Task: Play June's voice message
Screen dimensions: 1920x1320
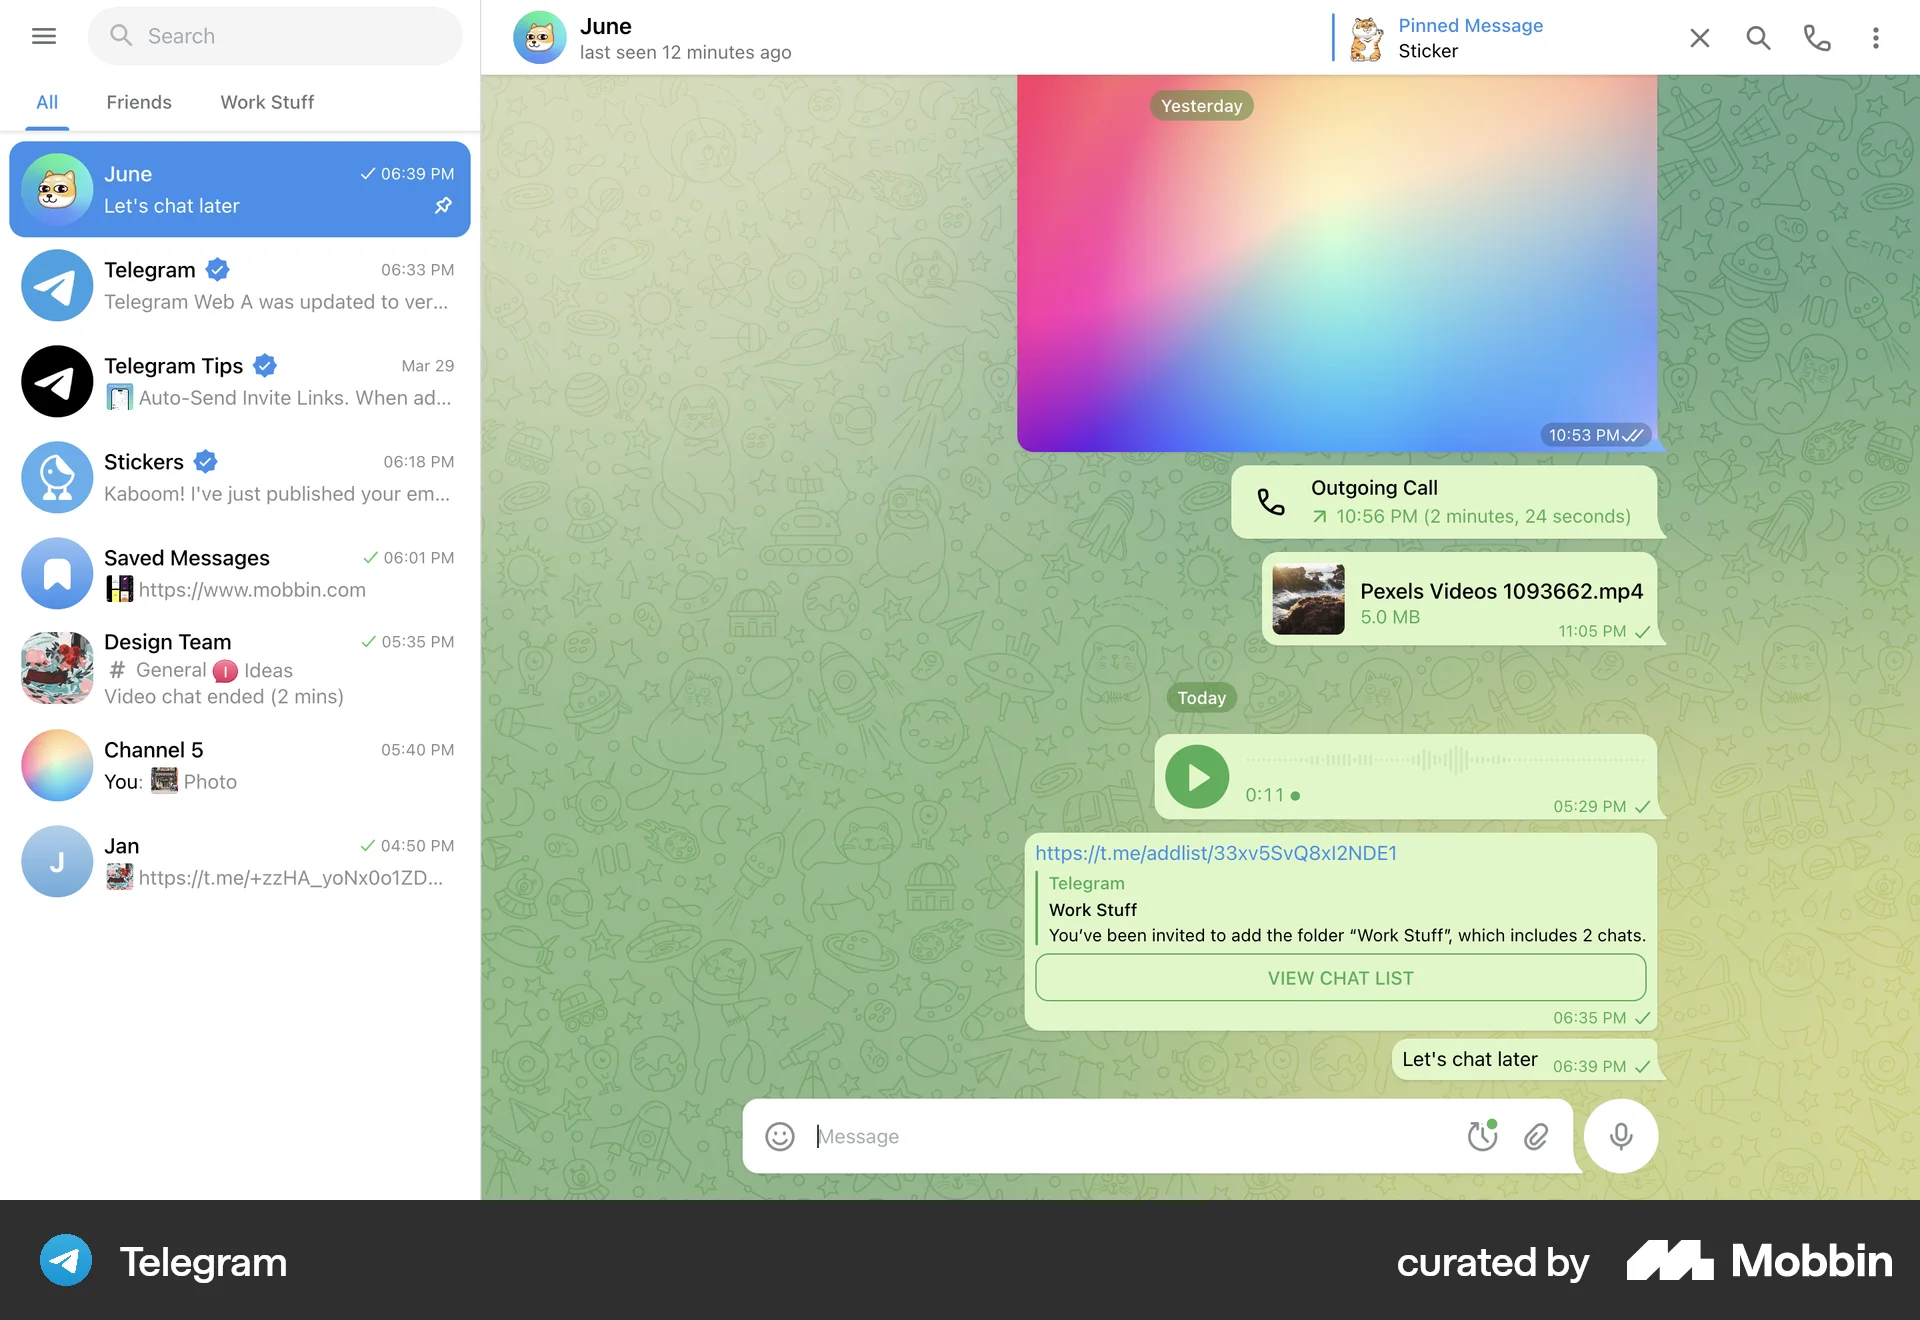Action: tap(1196, 777)
